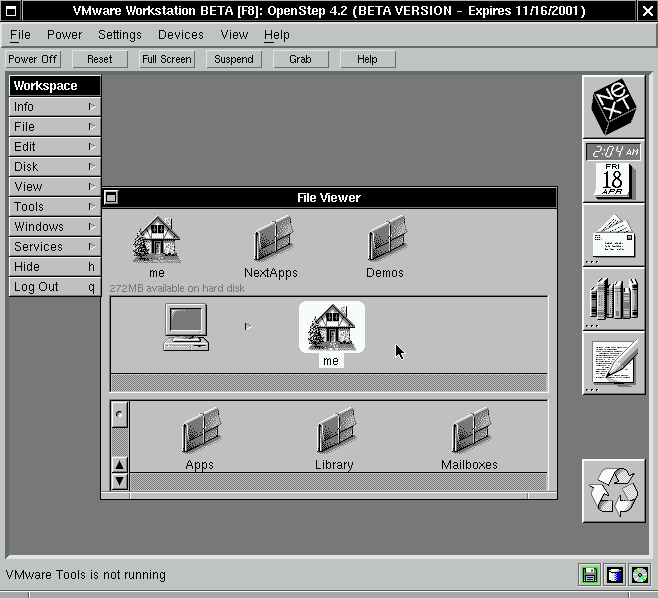Screen dimensions: 658x598
Task: Click the VMware floppy drive status icon
Action: tap(590, 575)
